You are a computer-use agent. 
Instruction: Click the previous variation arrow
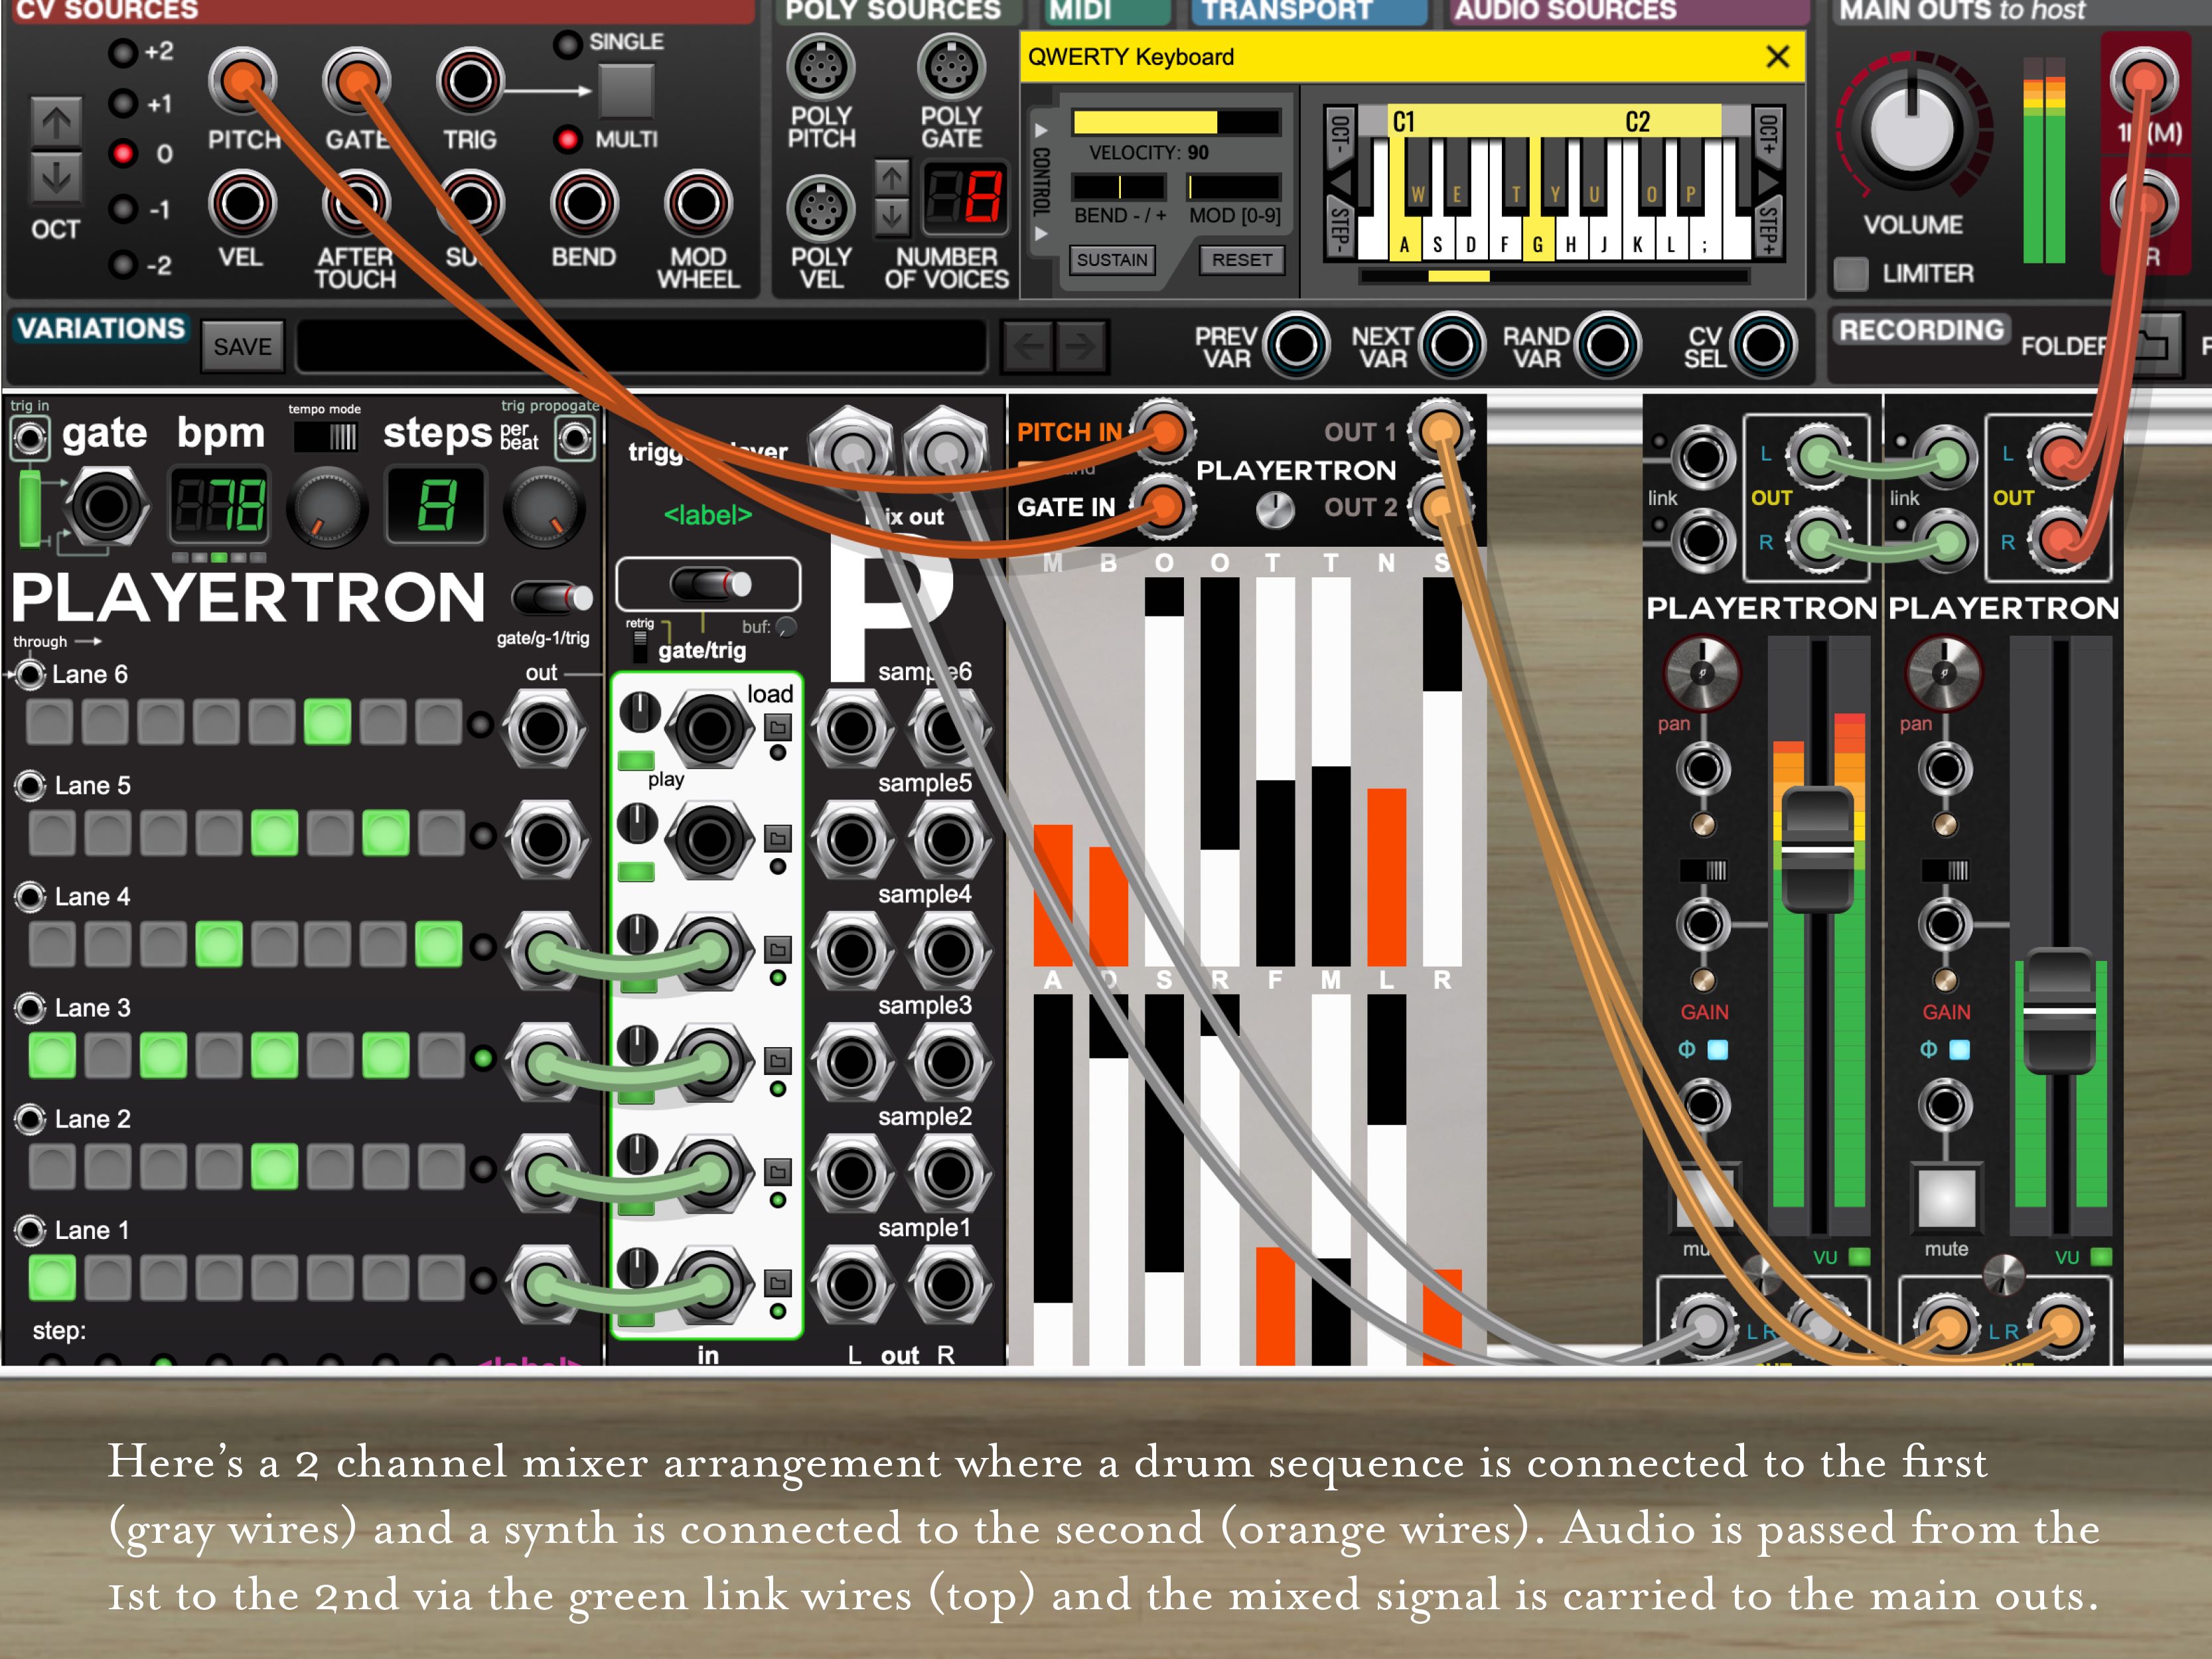(1028, 347)
